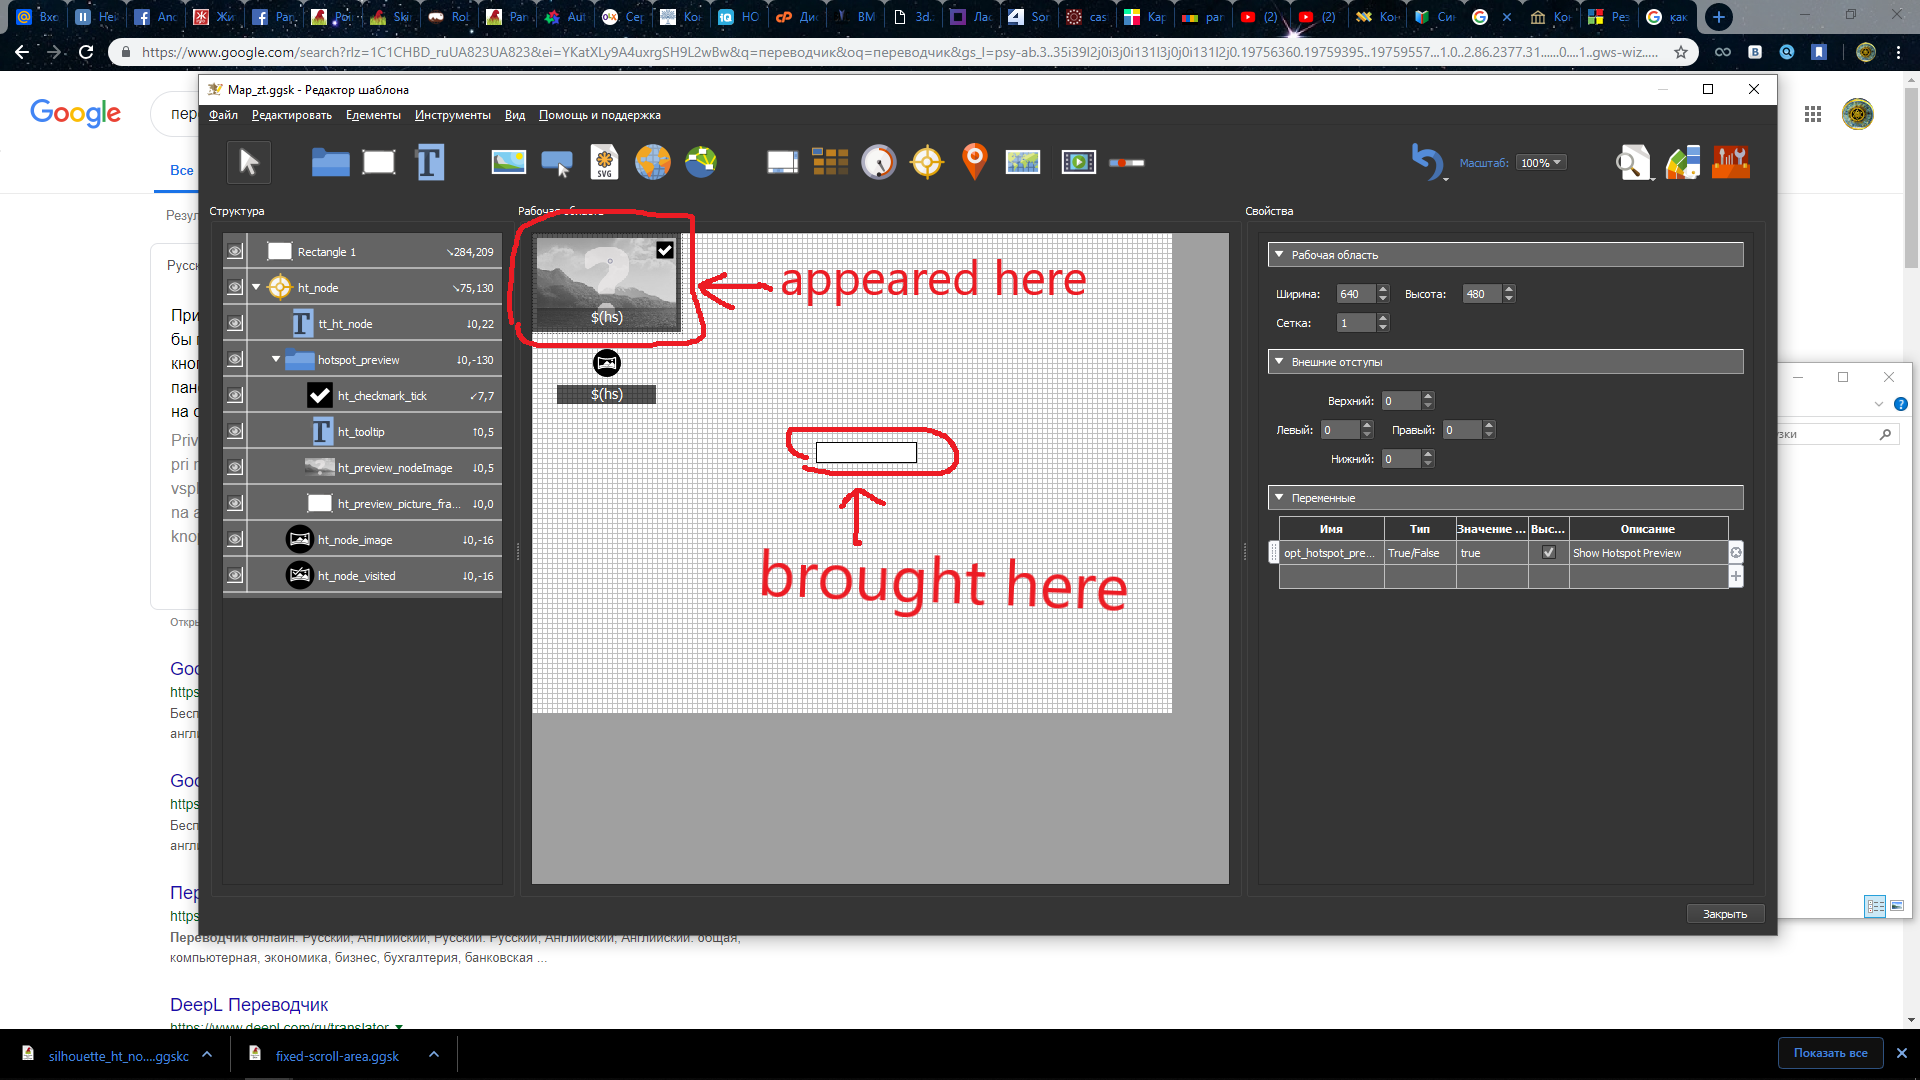Add a scroll area element
1920x1080 pixels.
[782, 162]
